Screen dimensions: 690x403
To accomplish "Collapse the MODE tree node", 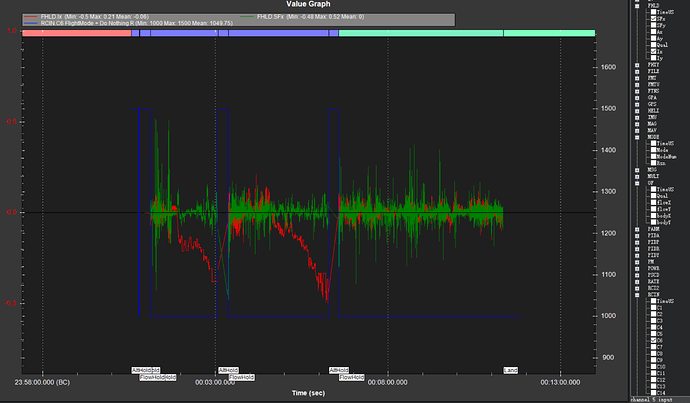I will (x=637, y=137).
